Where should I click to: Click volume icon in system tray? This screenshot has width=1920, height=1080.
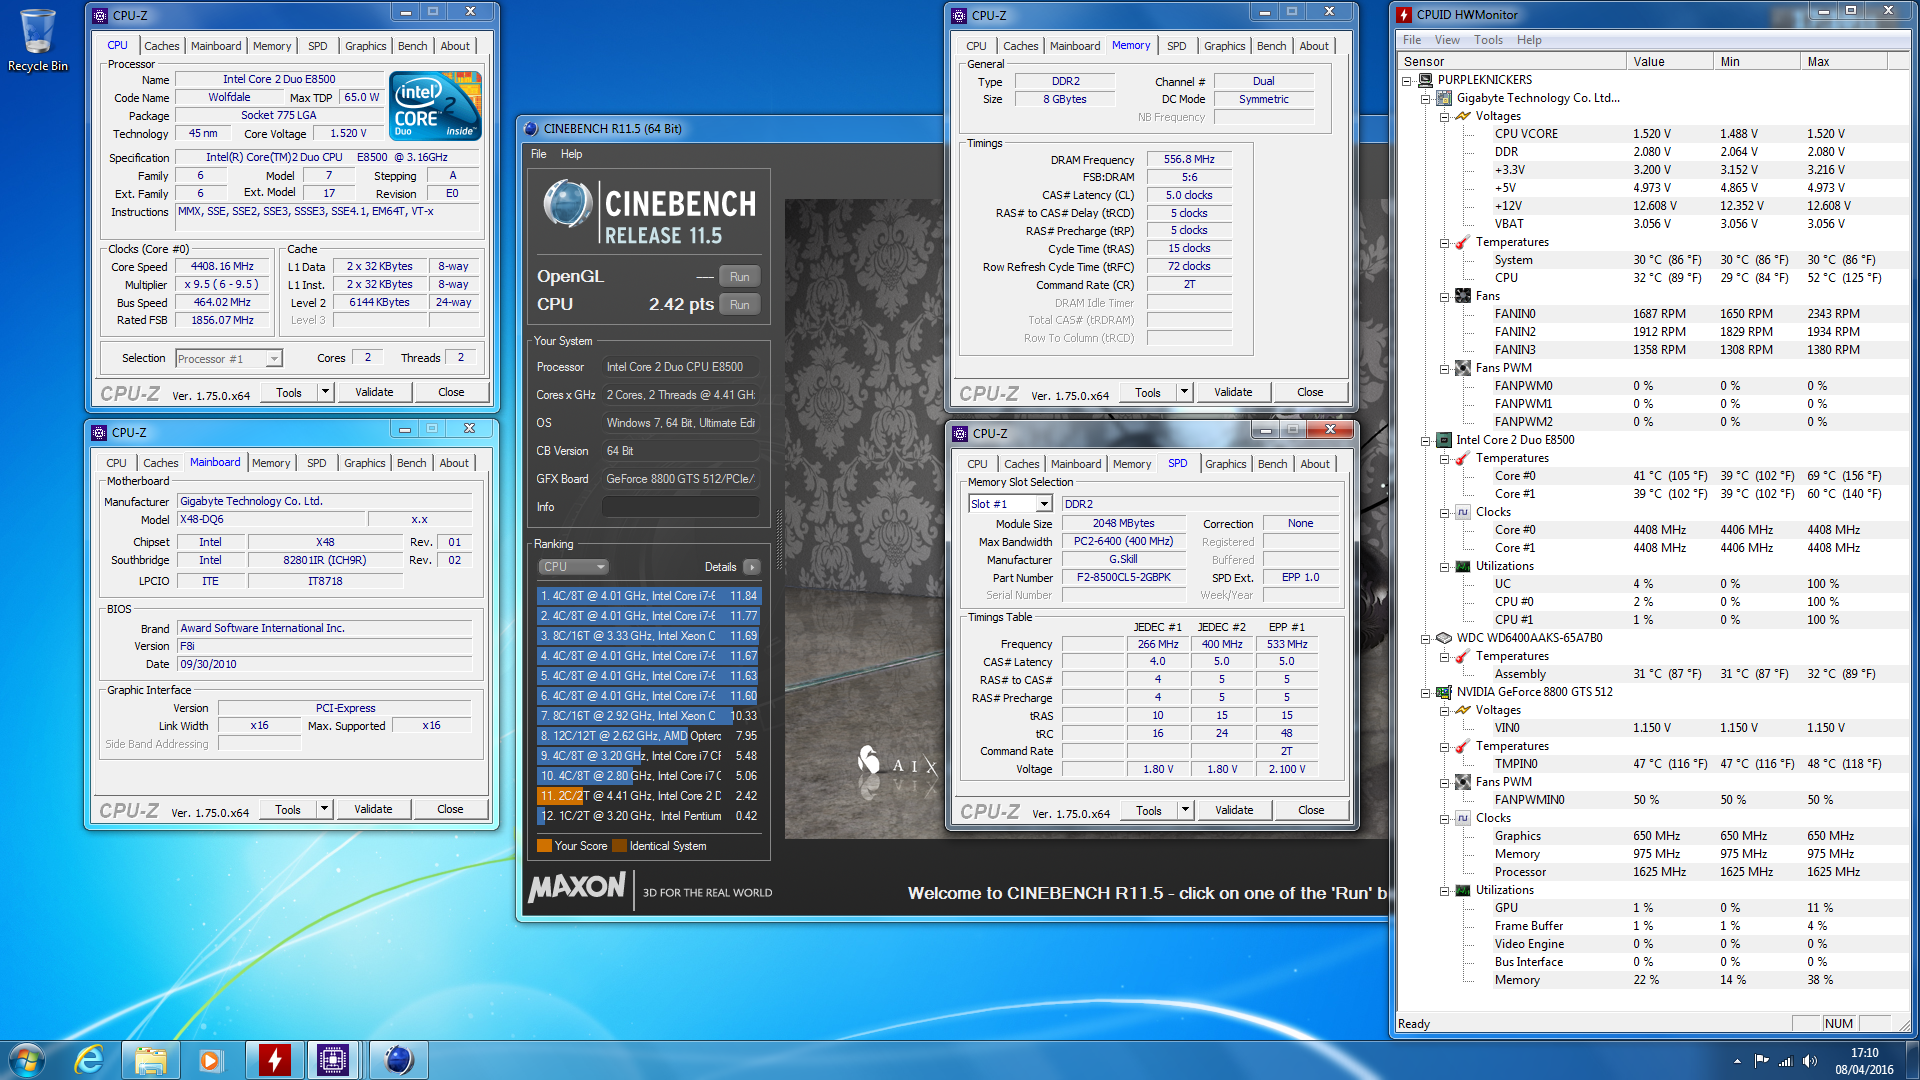tap(1809, 1061)
